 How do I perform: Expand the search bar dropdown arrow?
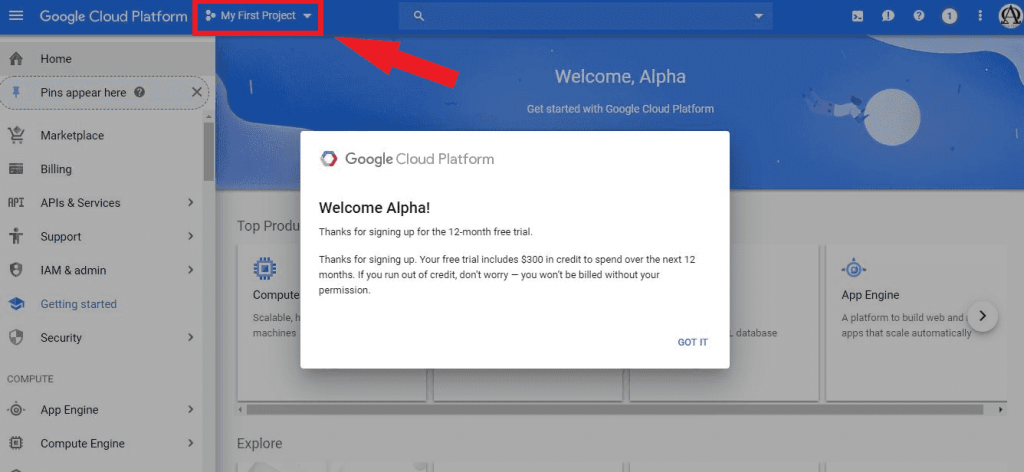click(x=758, y=16)
